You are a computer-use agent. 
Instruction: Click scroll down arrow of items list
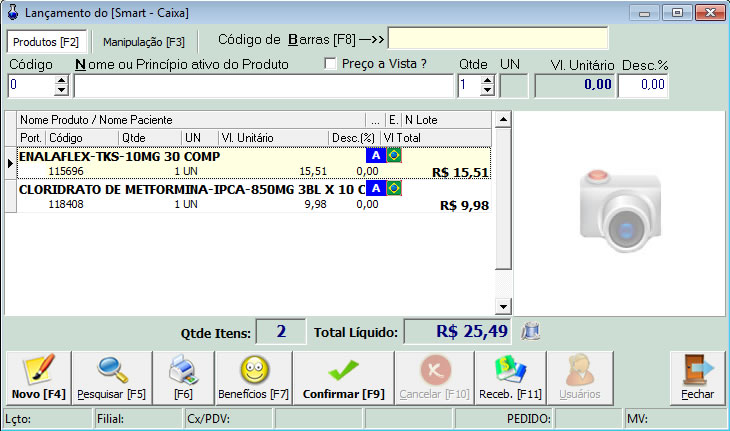[x=503, y=307]
